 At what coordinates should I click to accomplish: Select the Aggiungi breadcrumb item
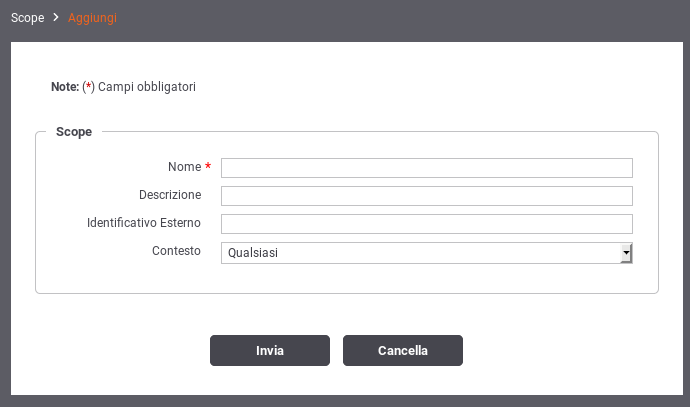[x=92, y=18]
